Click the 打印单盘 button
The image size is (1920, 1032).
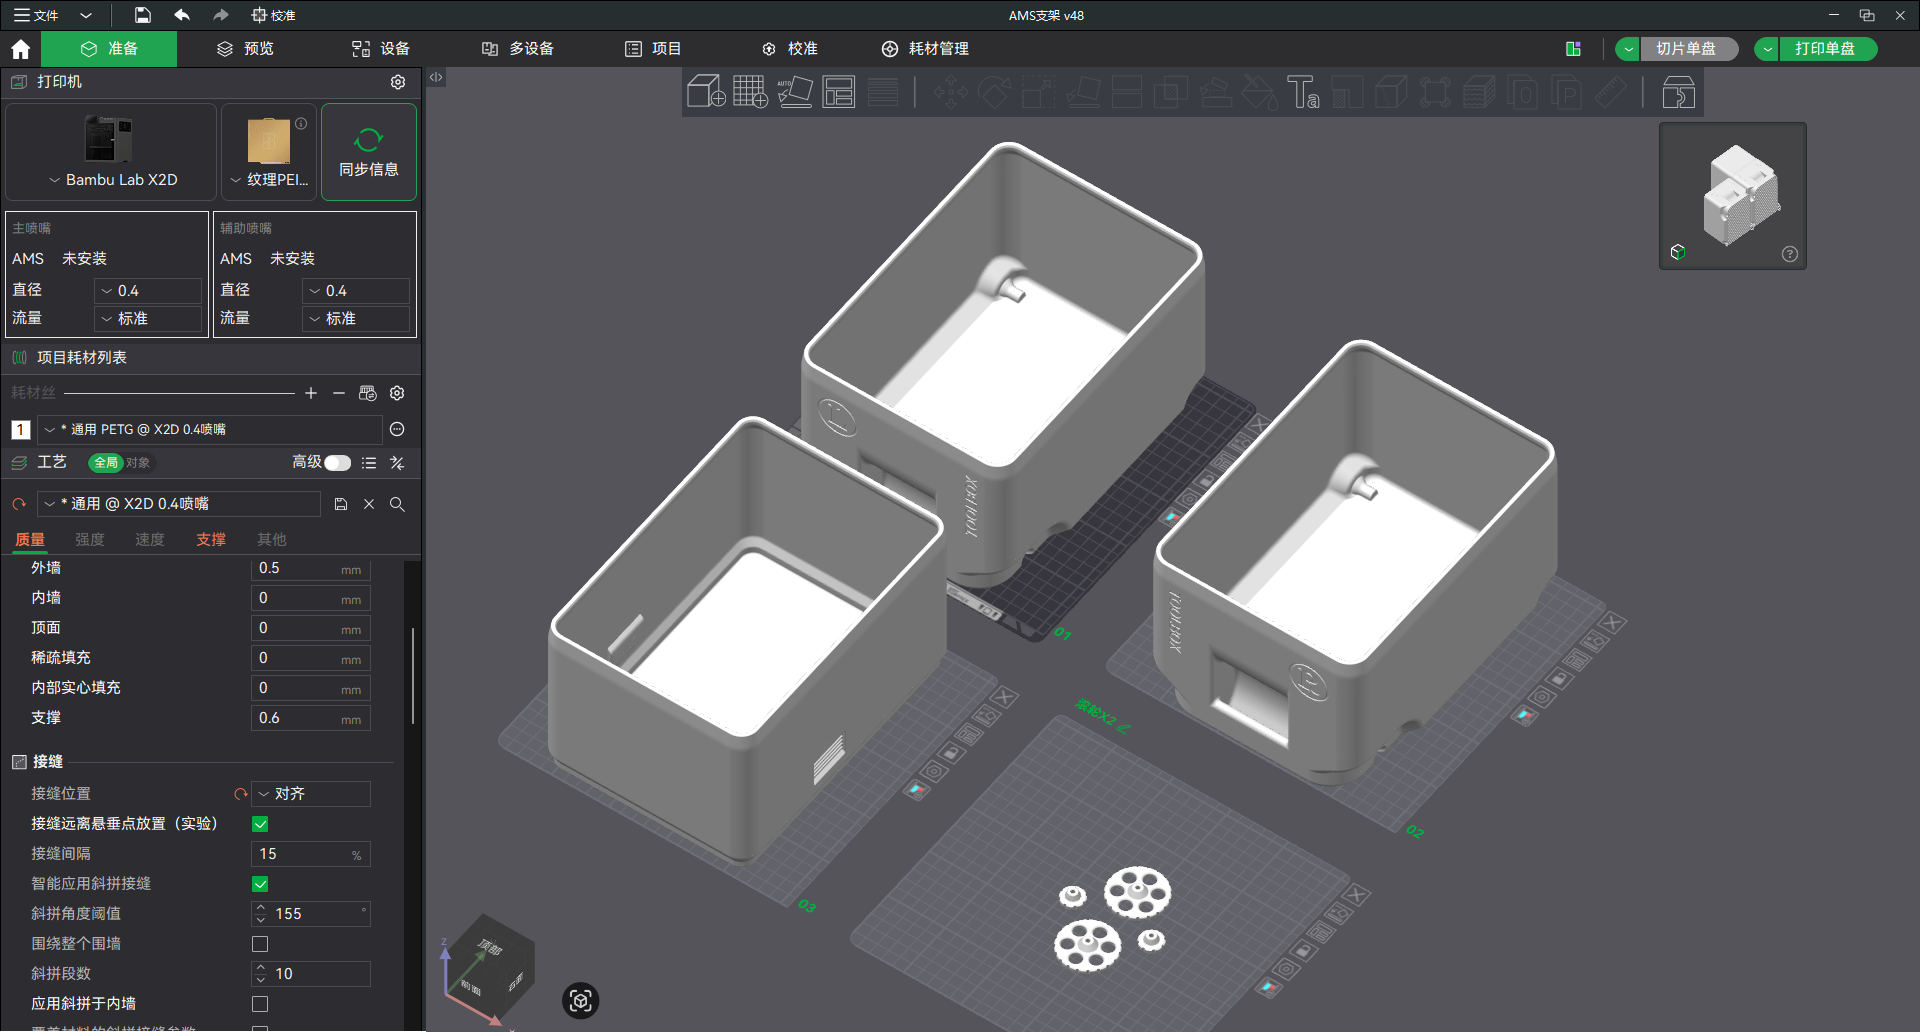(x=1827, y=49)
